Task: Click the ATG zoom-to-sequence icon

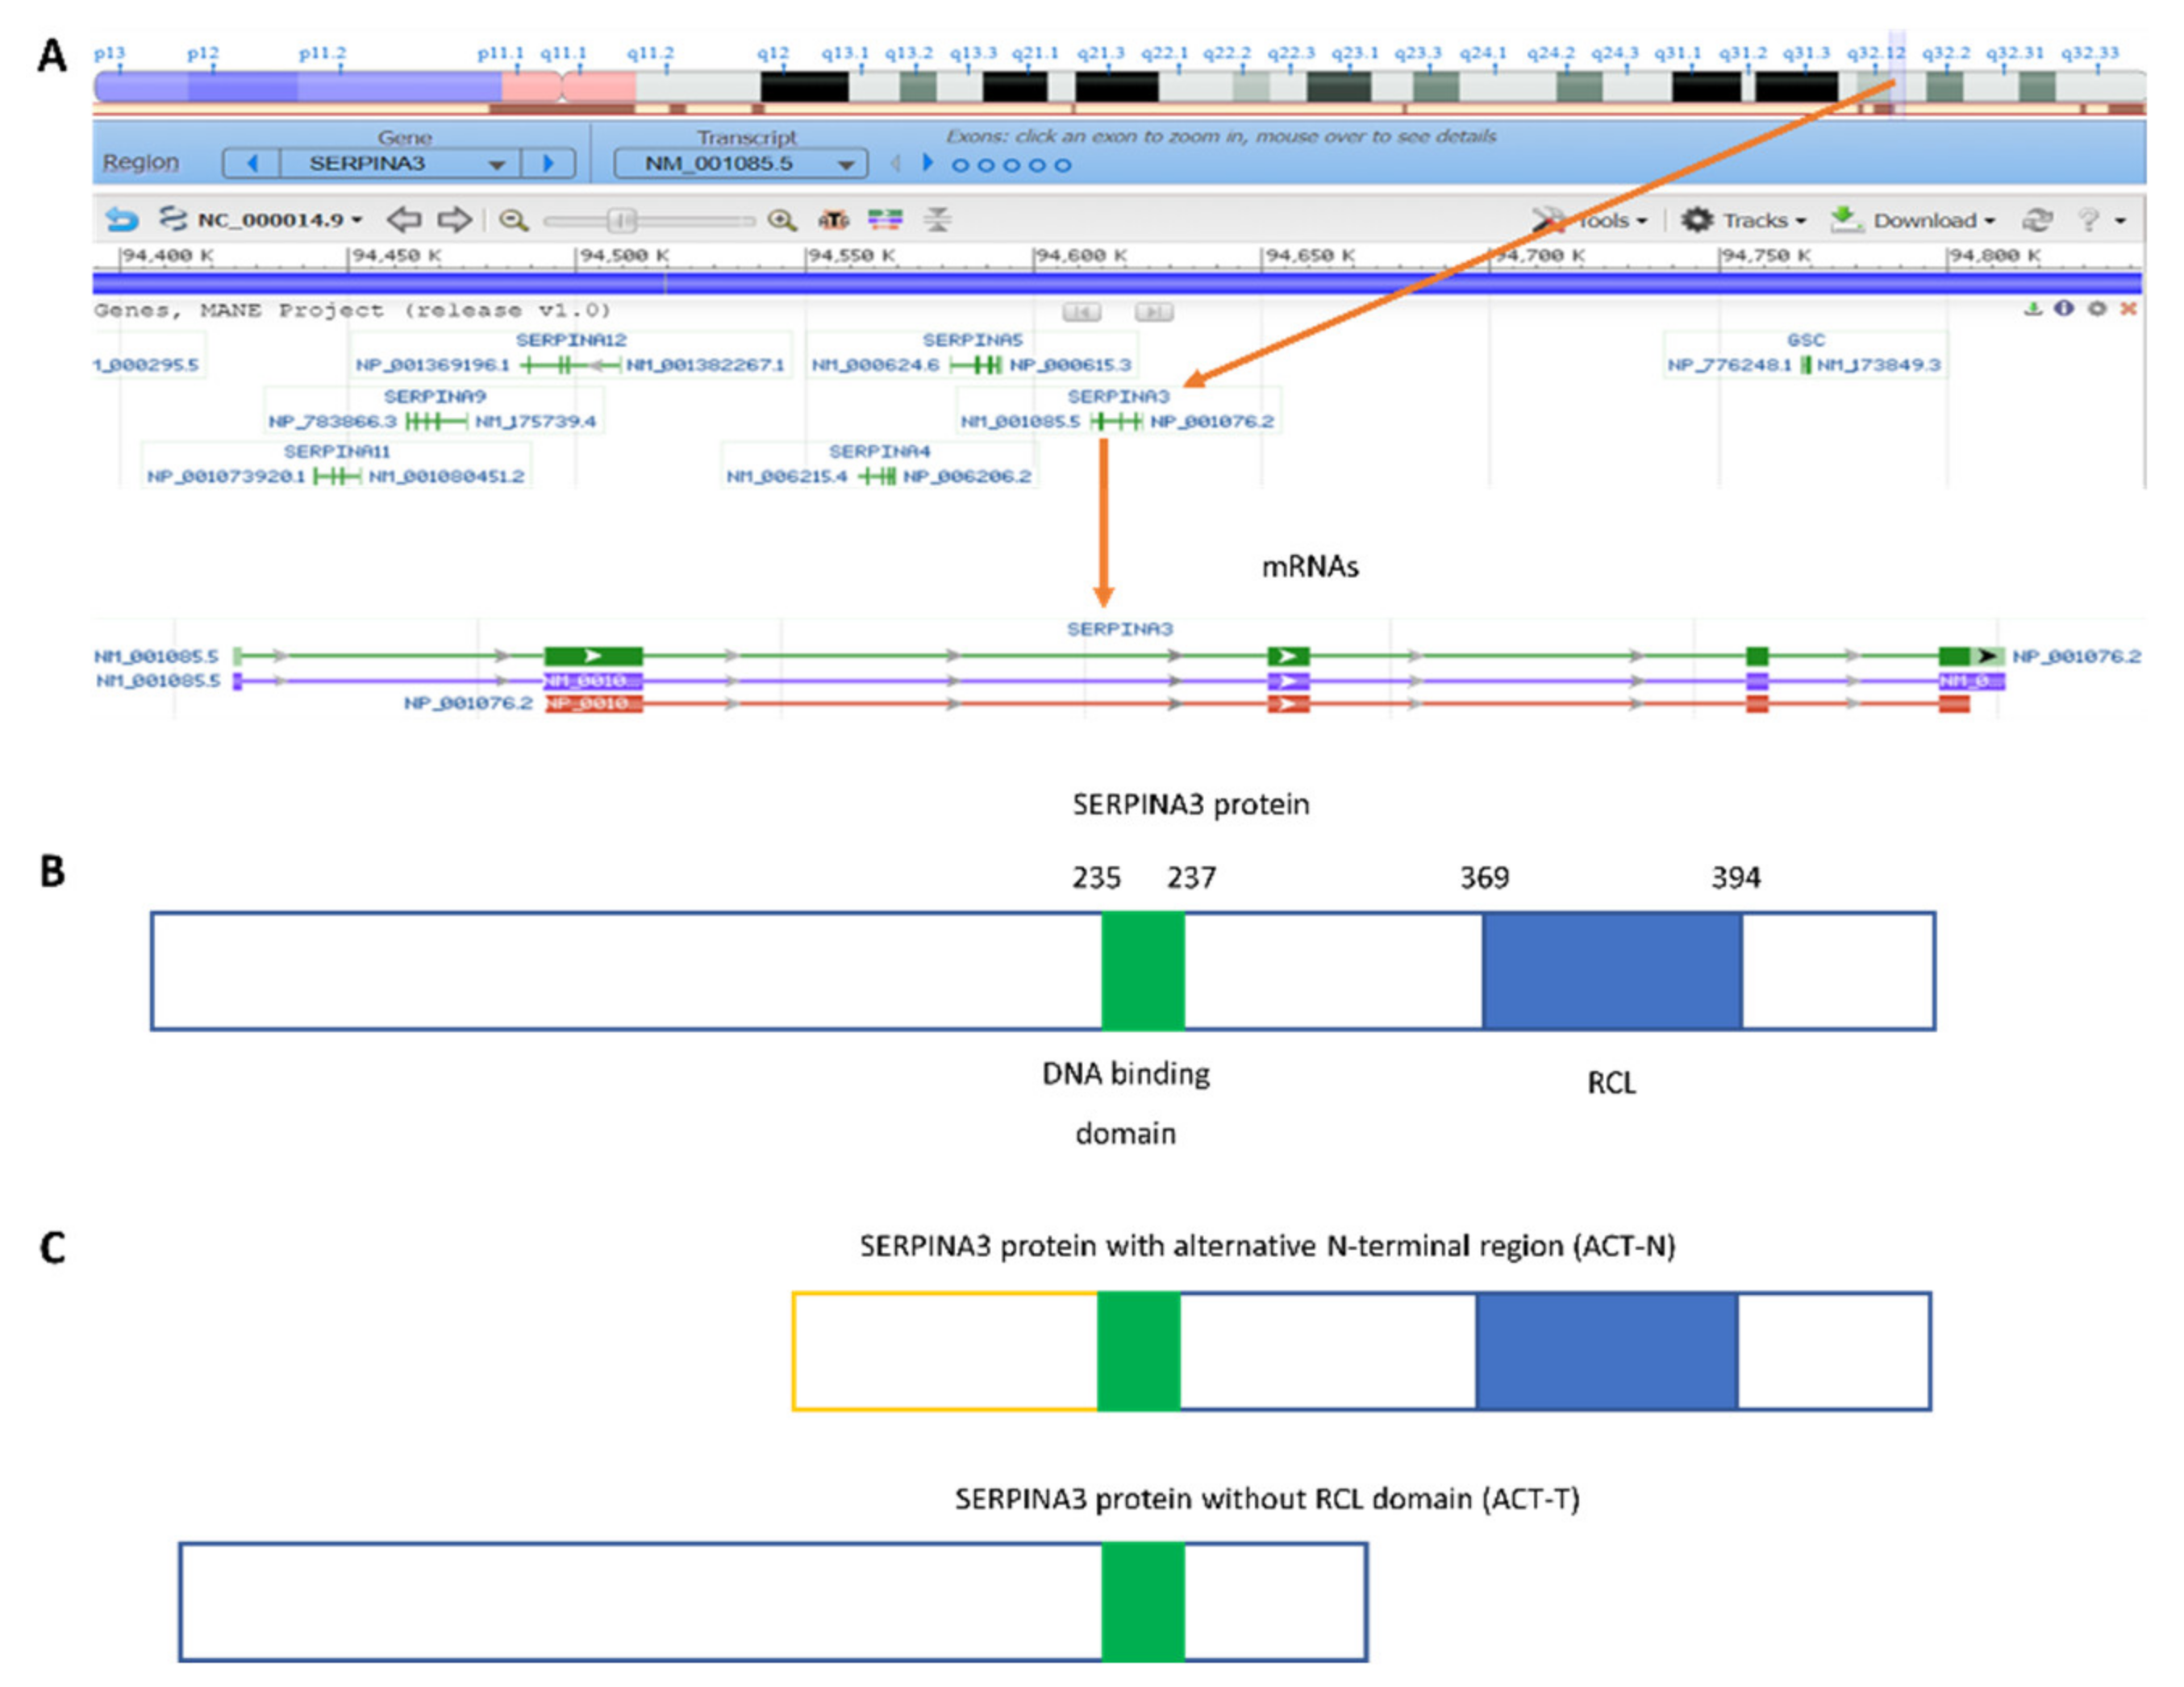Action: 833,220
